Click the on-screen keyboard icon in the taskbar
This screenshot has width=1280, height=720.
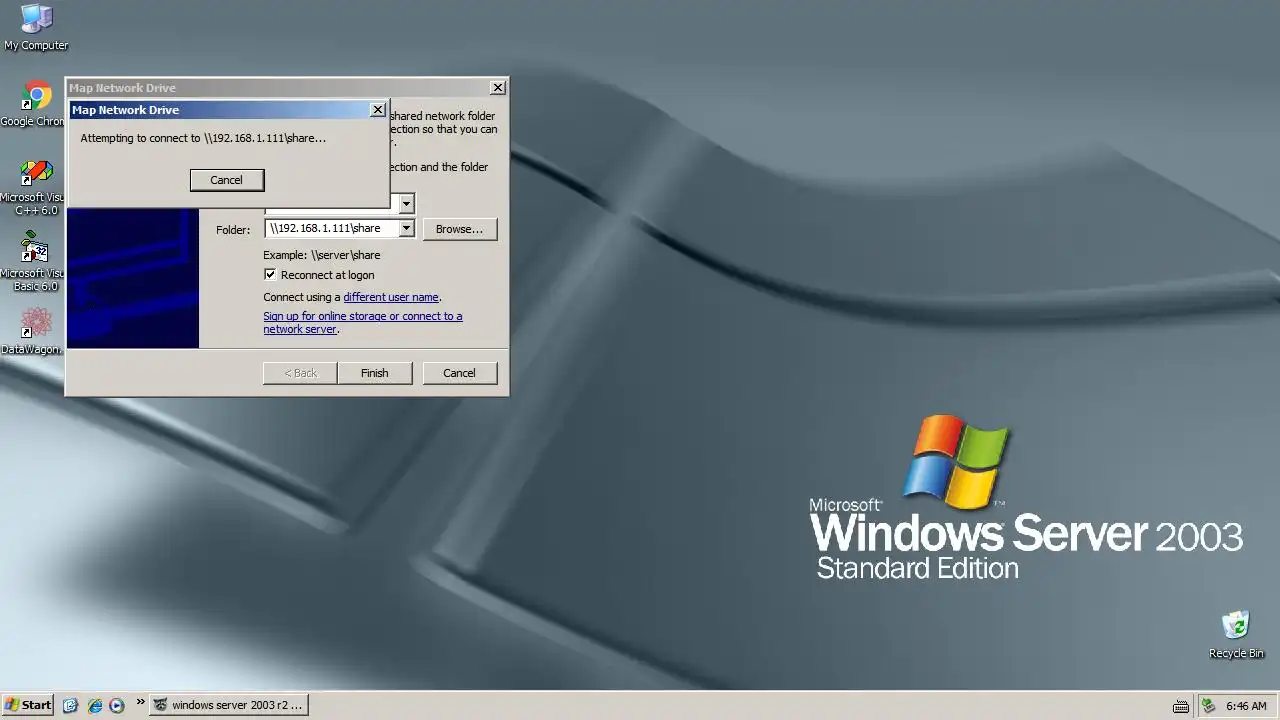pos(1181,706)
